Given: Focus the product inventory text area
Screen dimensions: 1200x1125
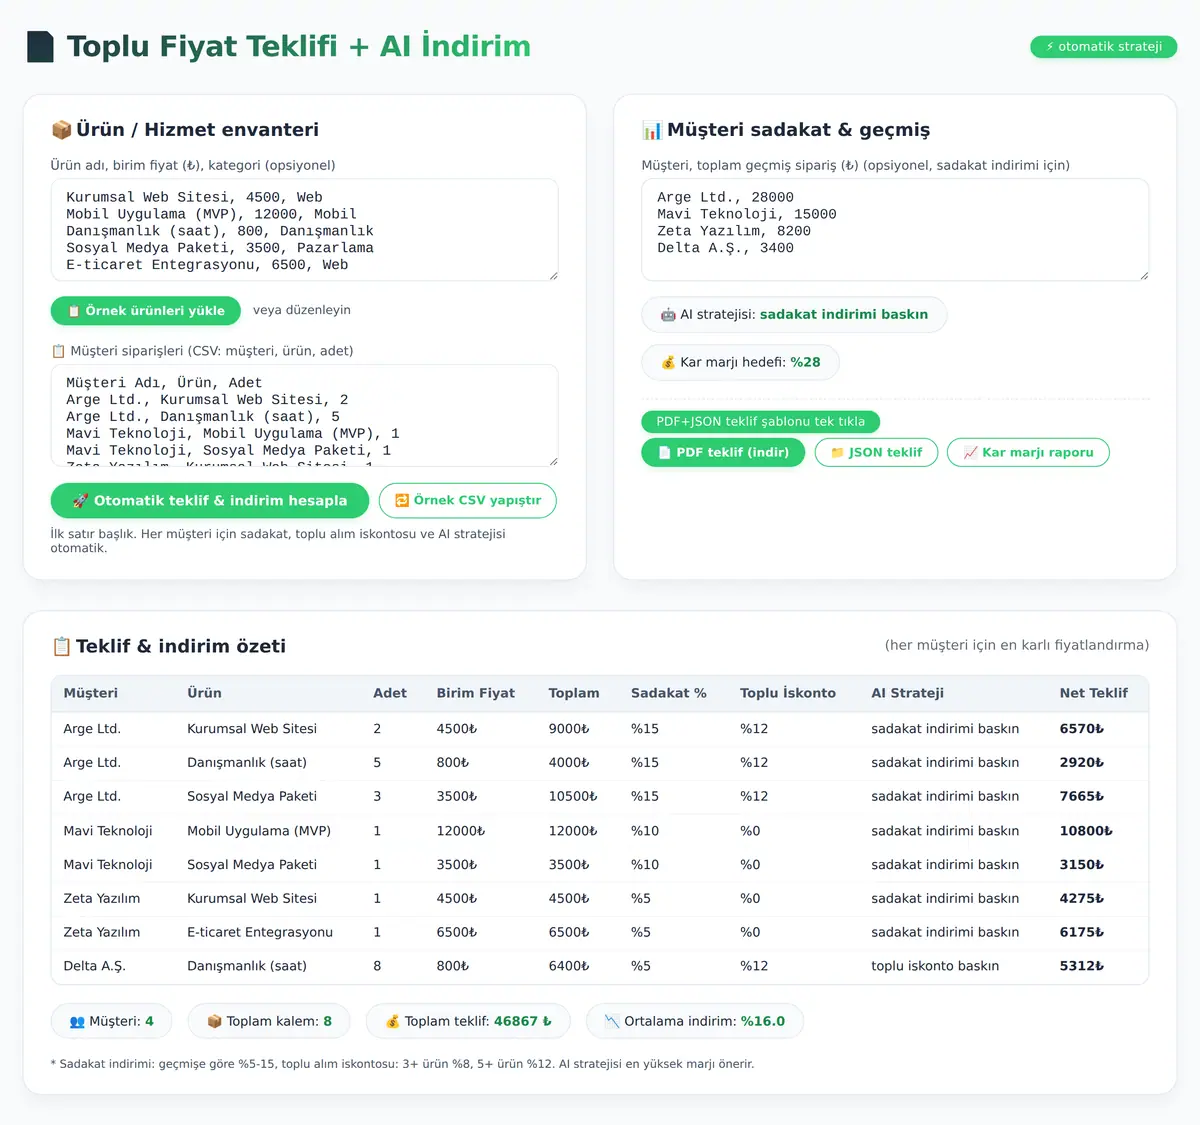Looking at the screenshot, I should point(305,230).
